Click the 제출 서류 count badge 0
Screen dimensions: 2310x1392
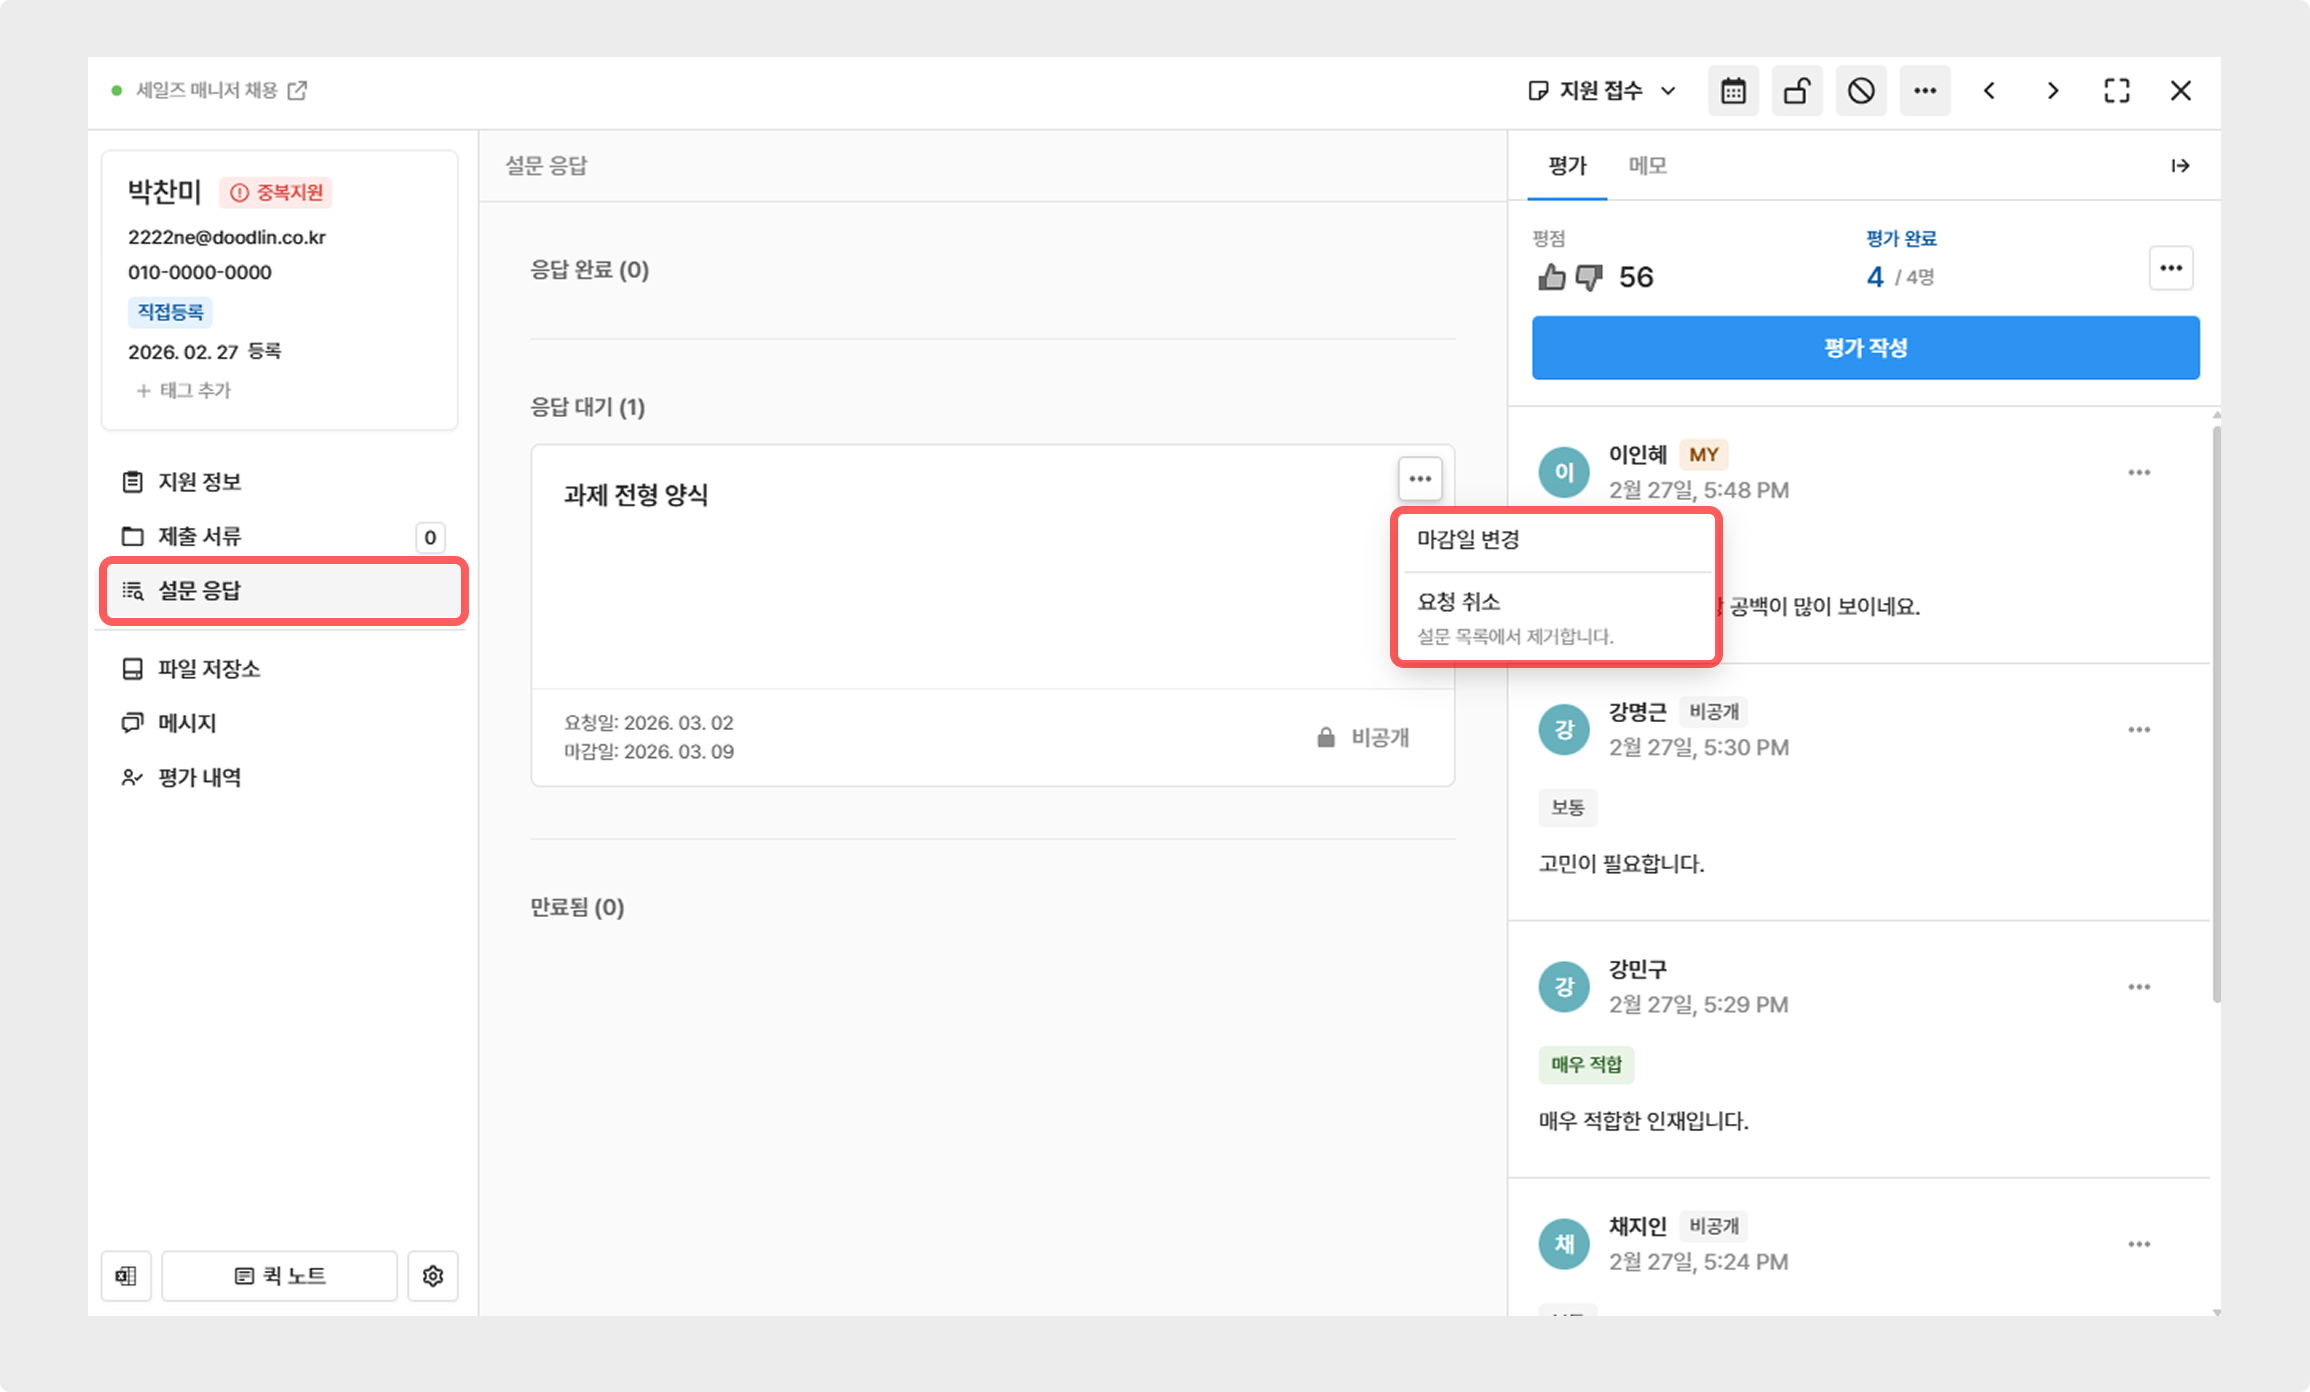pos(430,537)
